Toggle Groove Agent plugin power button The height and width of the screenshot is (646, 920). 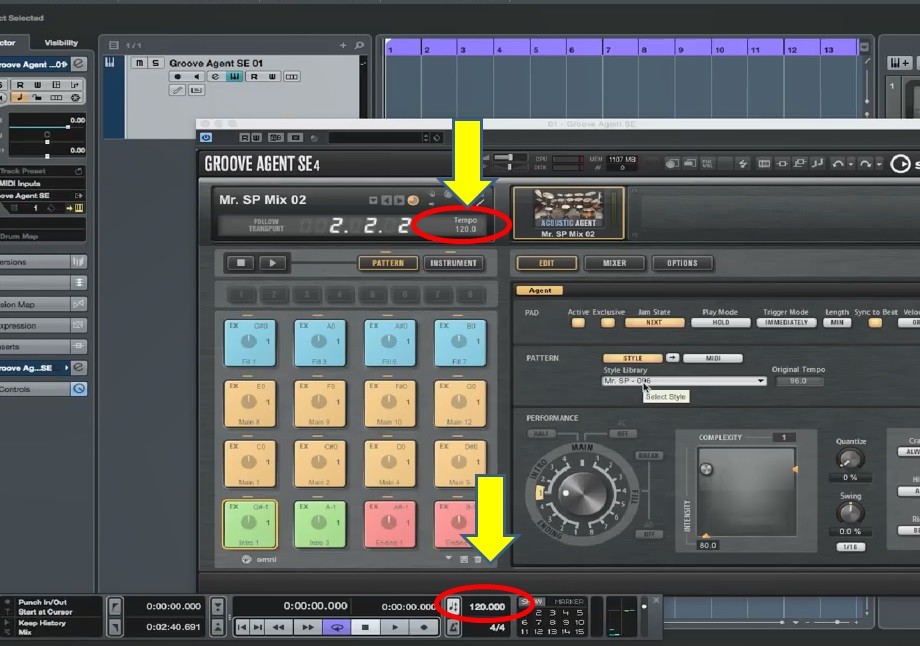[206, 137]
